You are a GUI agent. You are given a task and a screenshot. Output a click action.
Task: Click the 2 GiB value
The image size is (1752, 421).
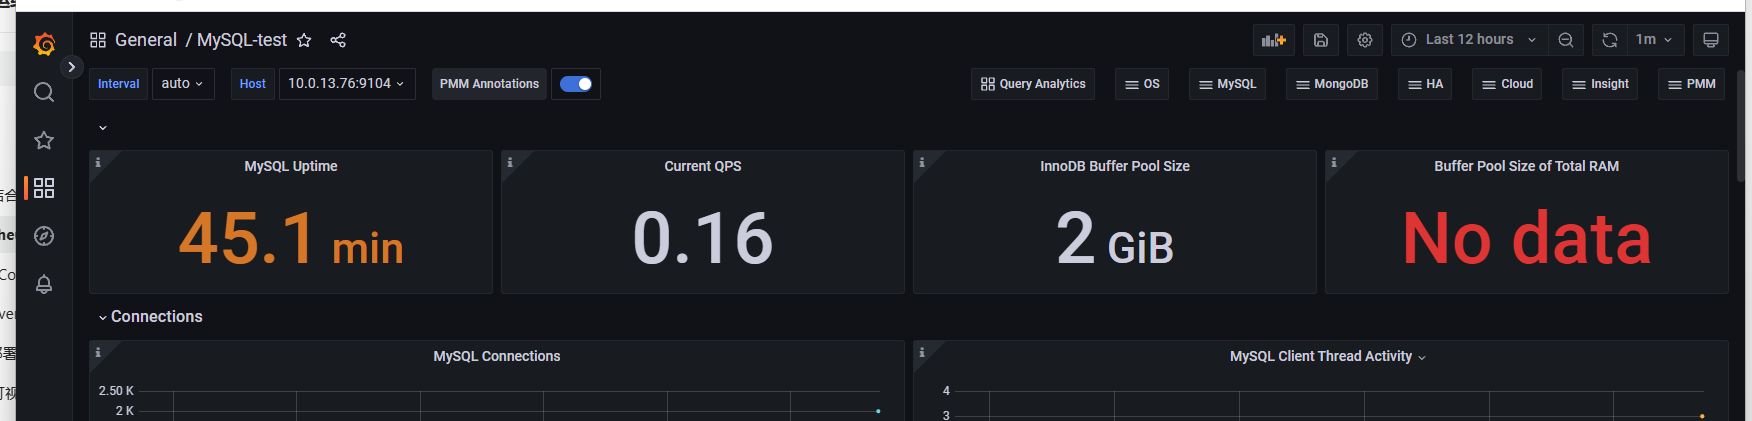[x=1115, y=240]
